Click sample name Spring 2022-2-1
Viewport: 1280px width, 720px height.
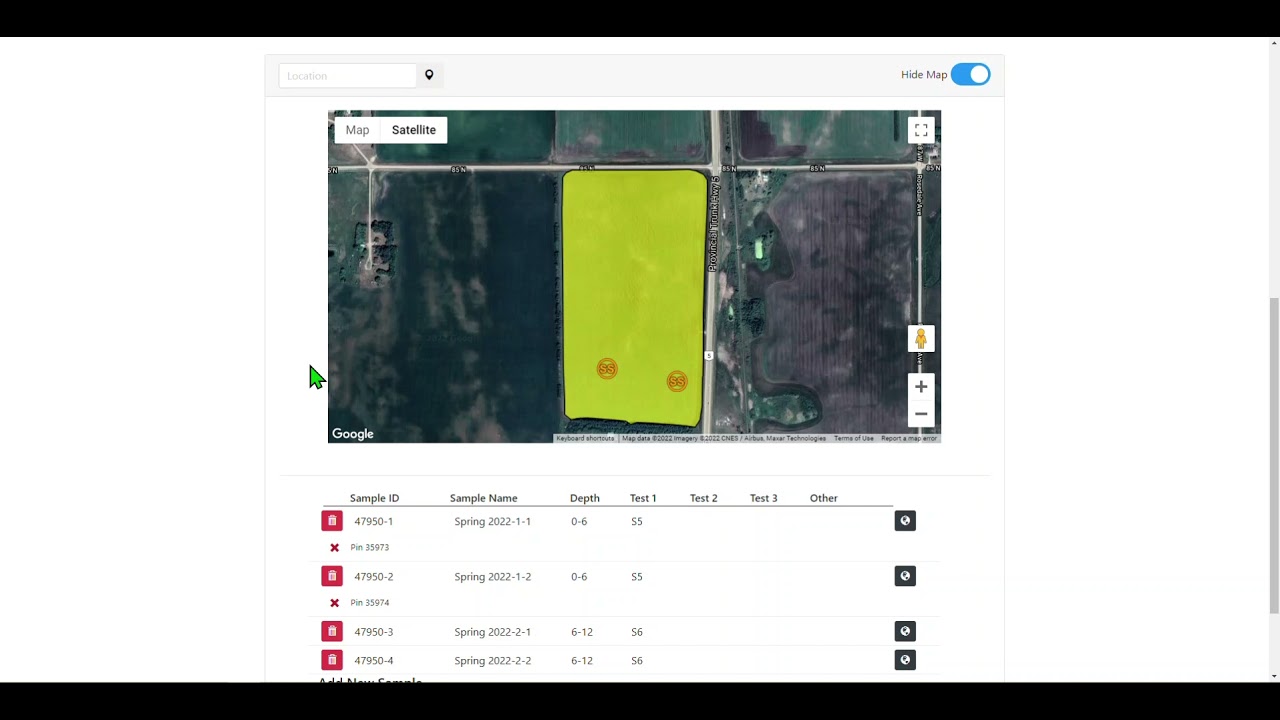[492, 632]
